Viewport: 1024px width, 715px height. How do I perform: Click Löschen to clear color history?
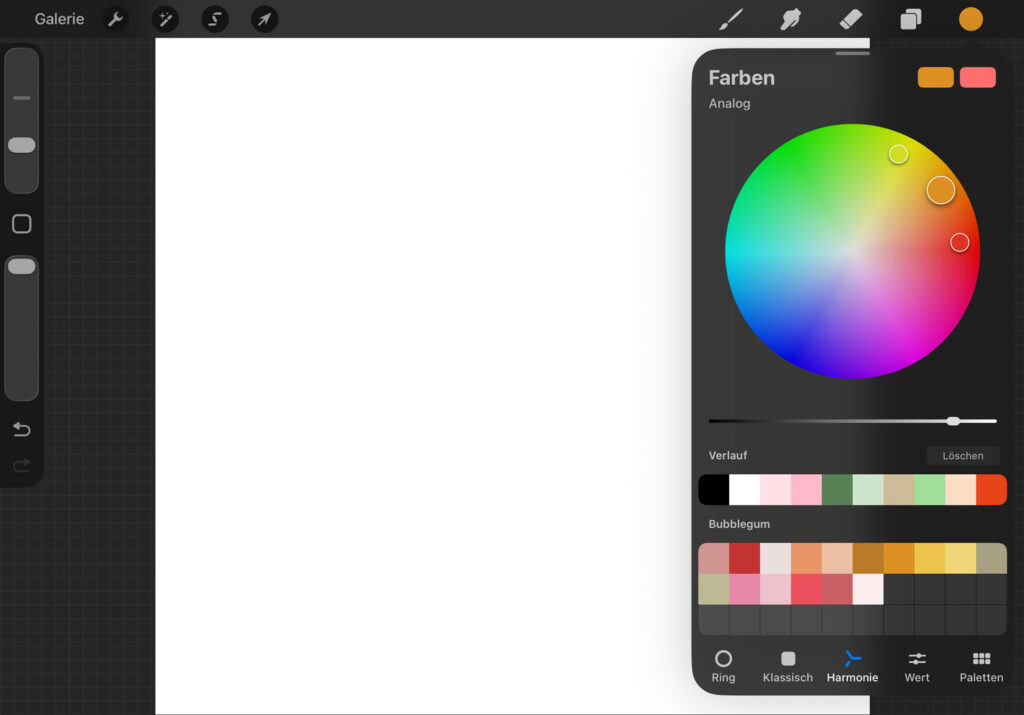(963, 456)
